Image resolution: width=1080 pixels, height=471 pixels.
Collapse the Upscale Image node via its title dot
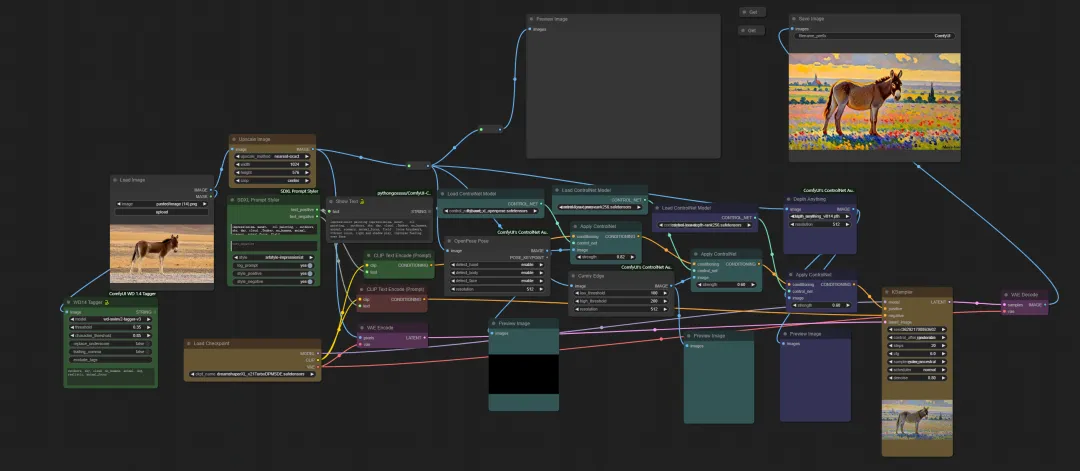tap(234, 139)
